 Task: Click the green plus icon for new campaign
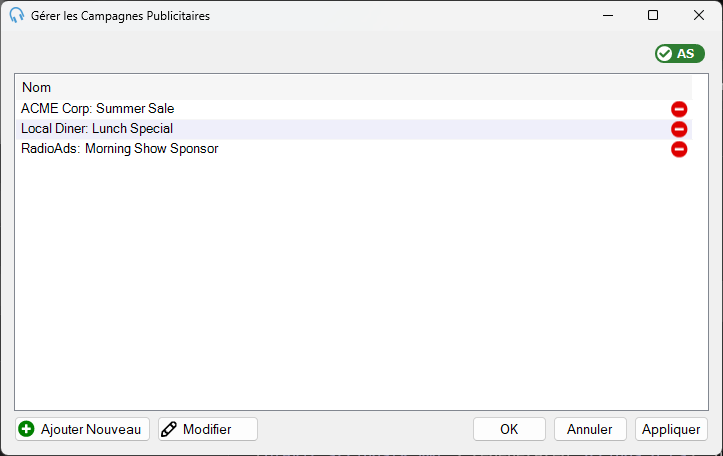(26, 429)
